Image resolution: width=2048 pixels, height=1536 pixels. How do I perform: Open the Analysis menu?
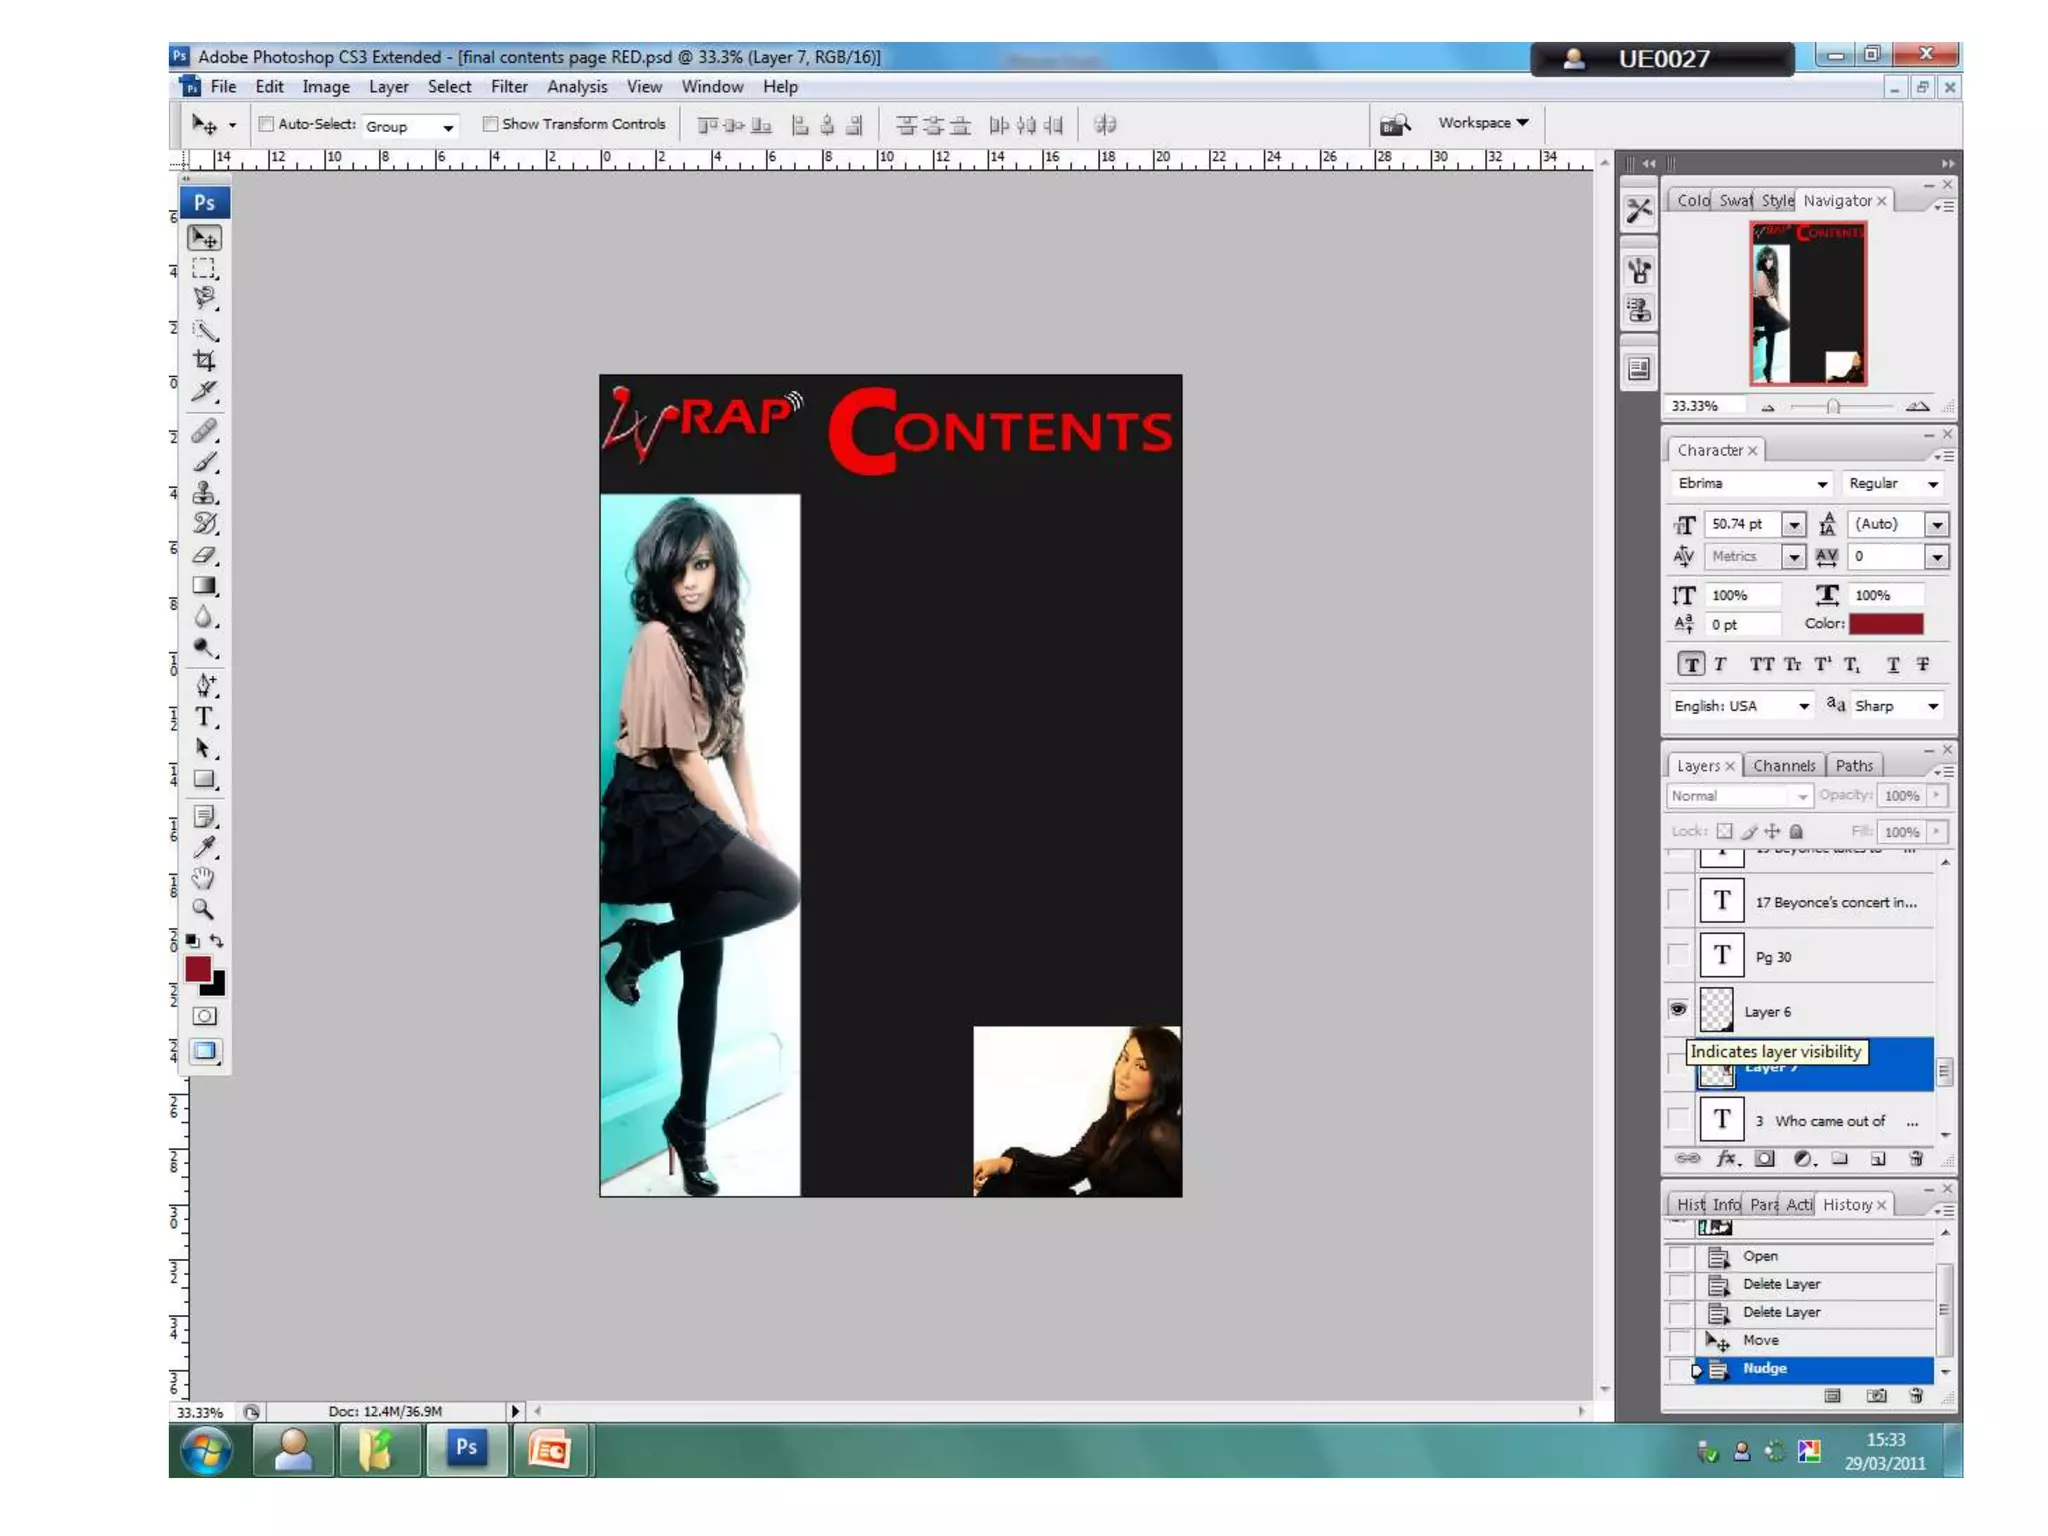pos(577,87)
